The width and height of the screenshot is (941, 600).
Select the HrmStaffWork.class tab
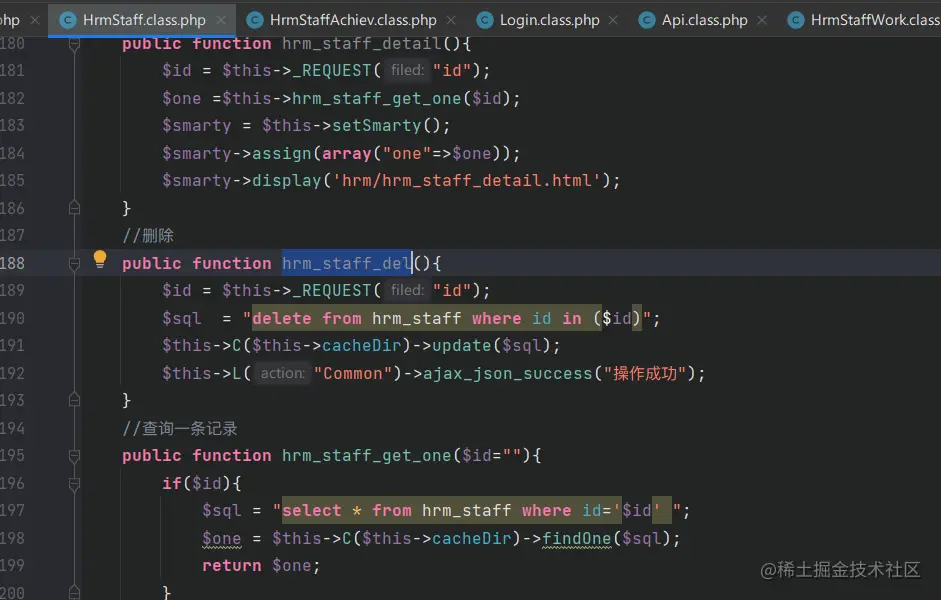click(864, 20)
